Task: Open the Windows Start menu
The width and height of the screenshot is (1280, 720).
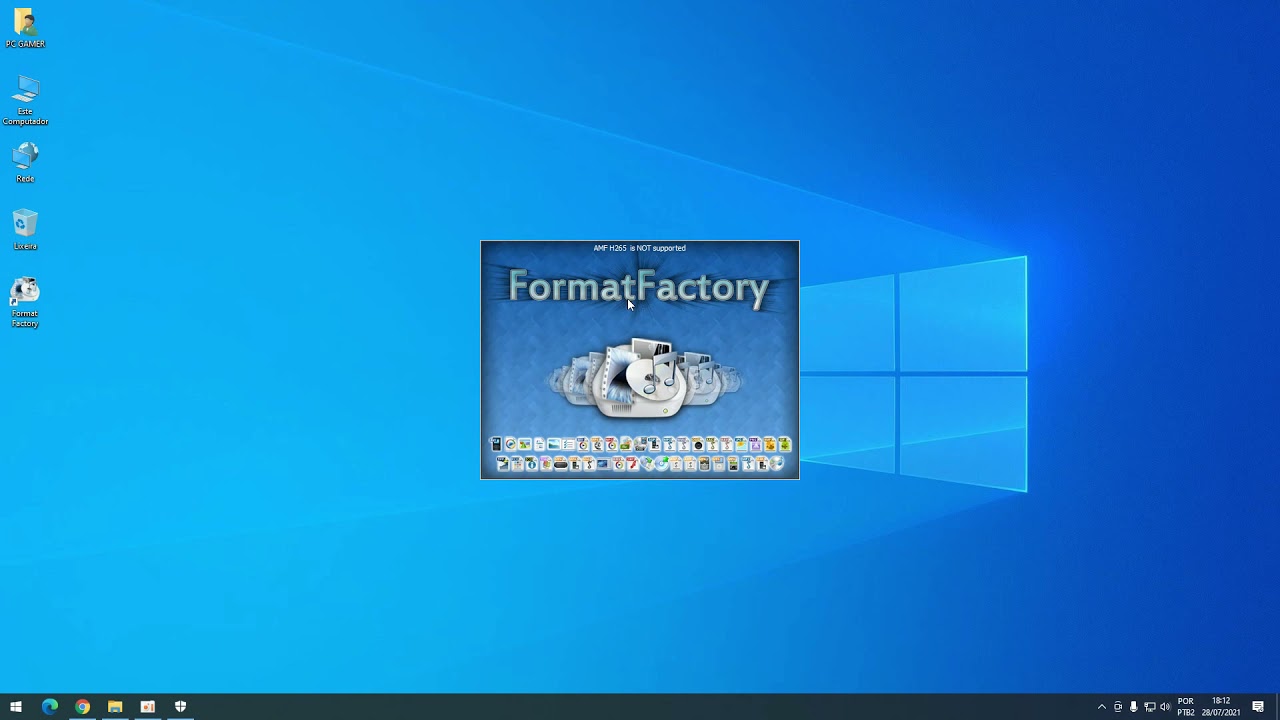Action: click(16, 707)
